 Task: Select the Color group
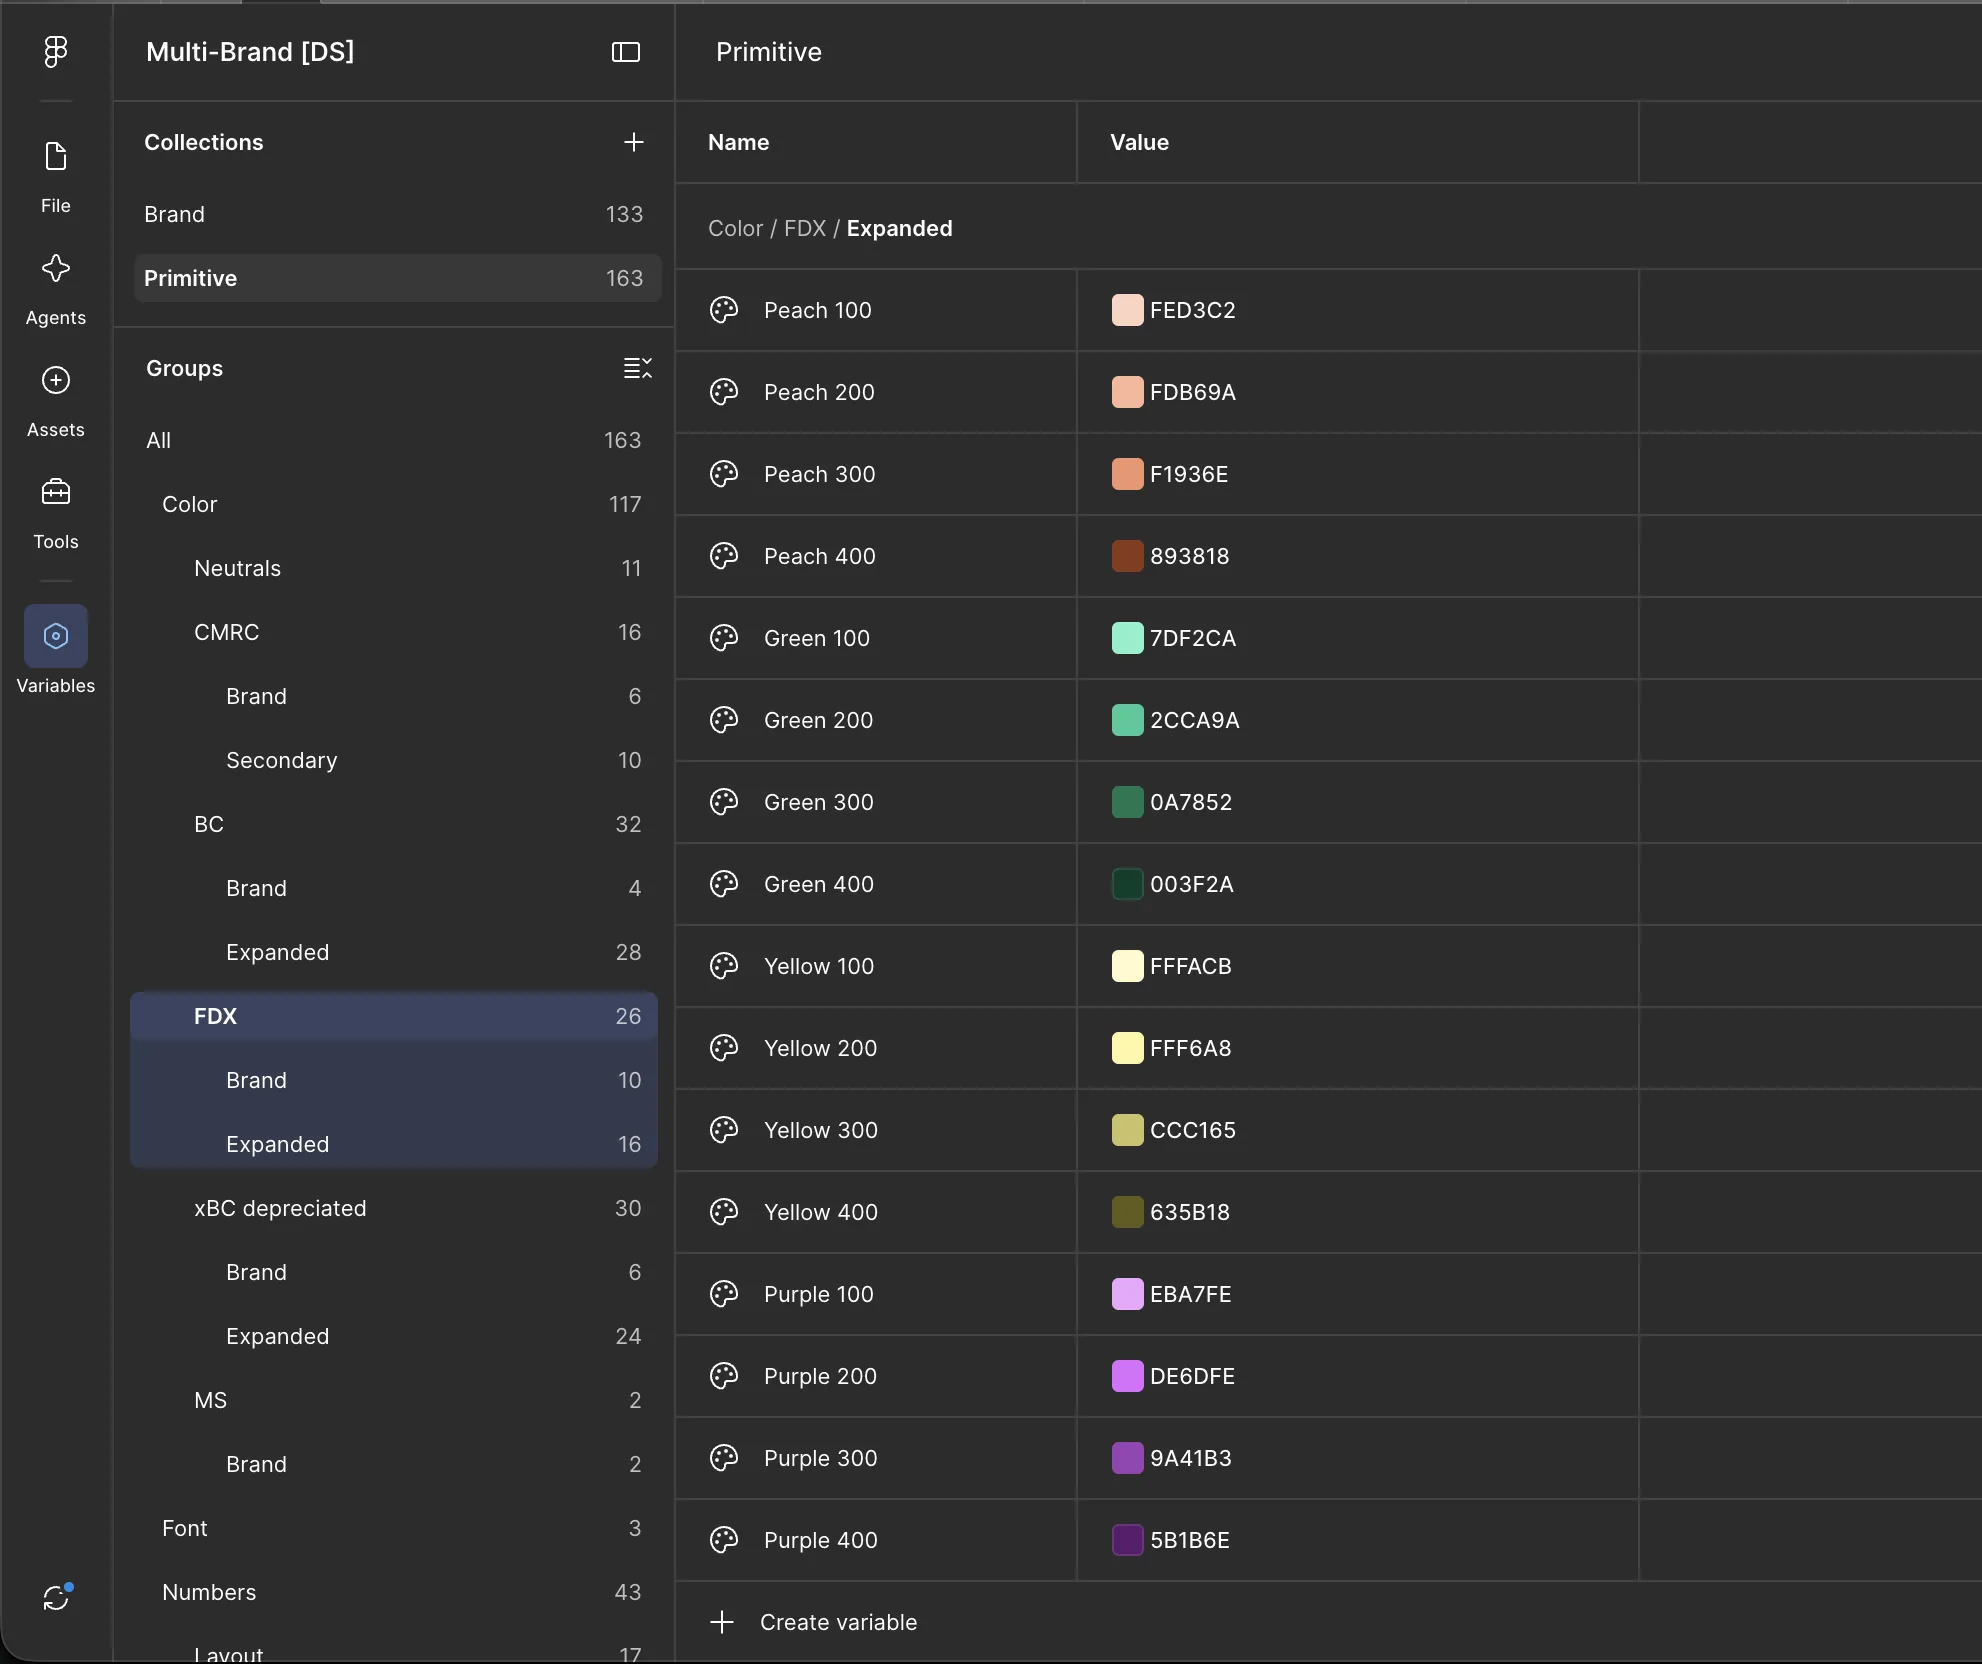point(394,504)
